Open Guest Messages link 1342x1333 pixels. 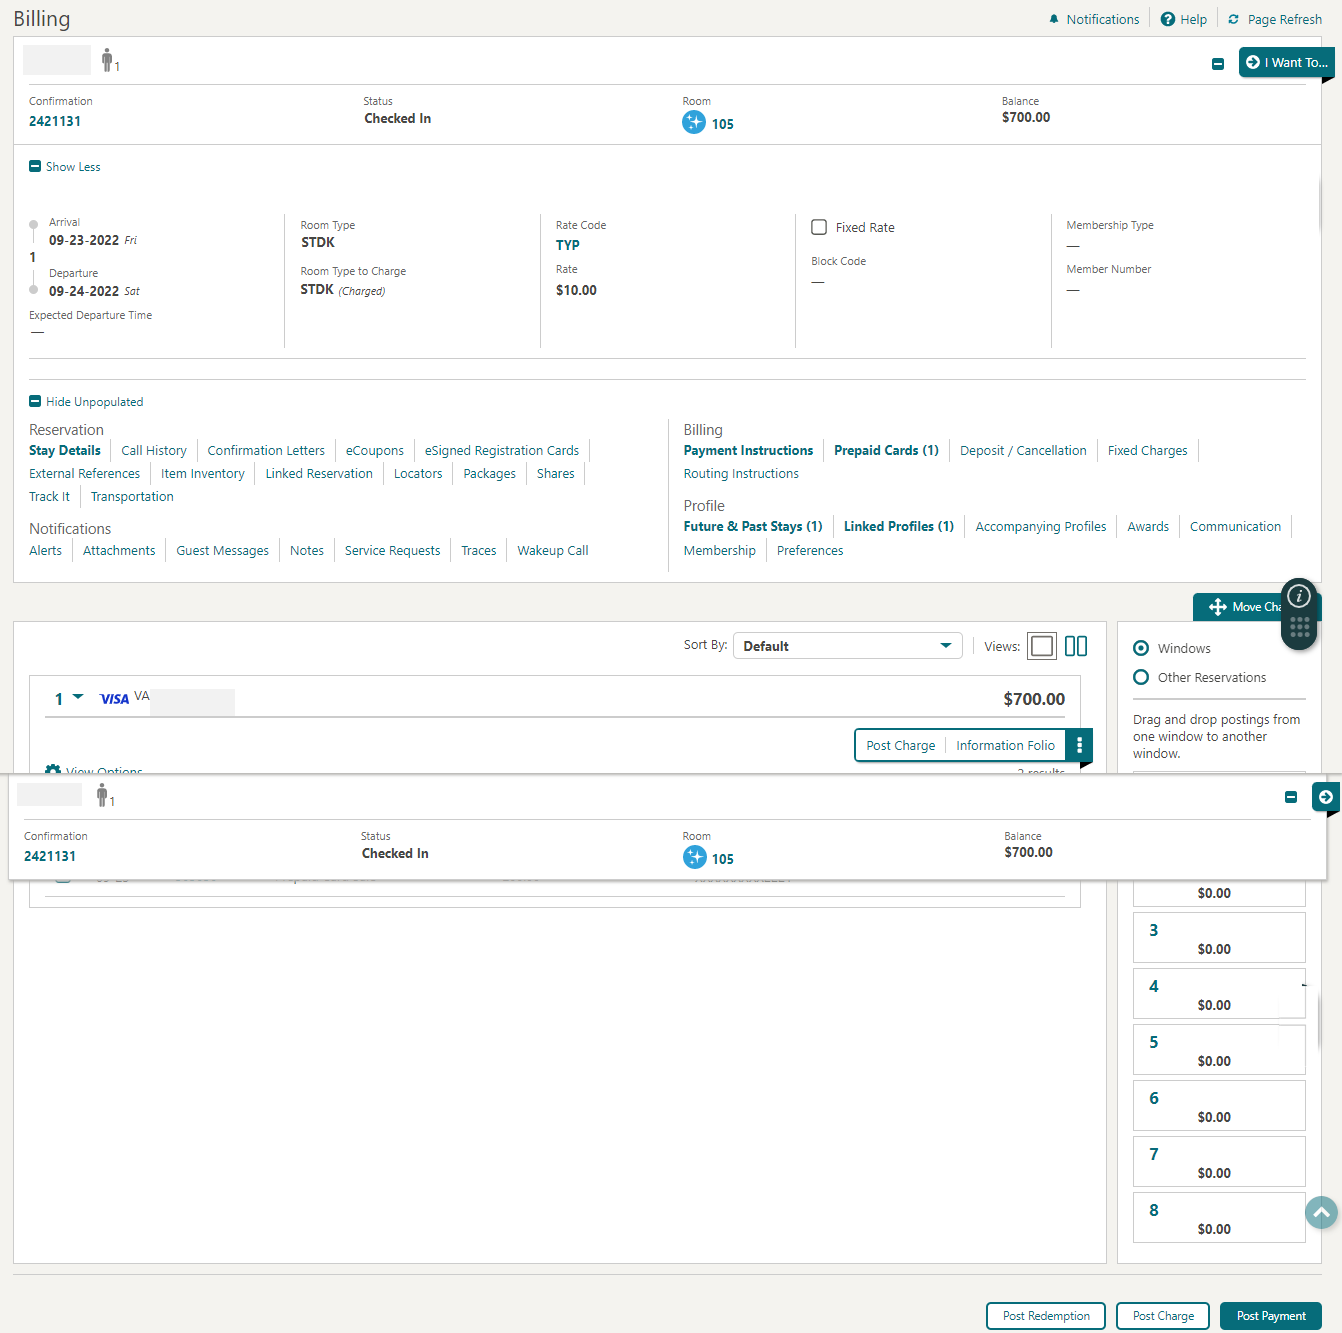point(223,551)
